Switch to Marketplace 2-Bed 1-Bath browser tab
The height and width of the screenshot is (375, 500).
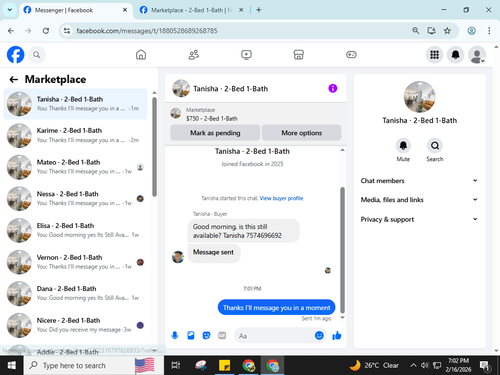click(191, 10)
